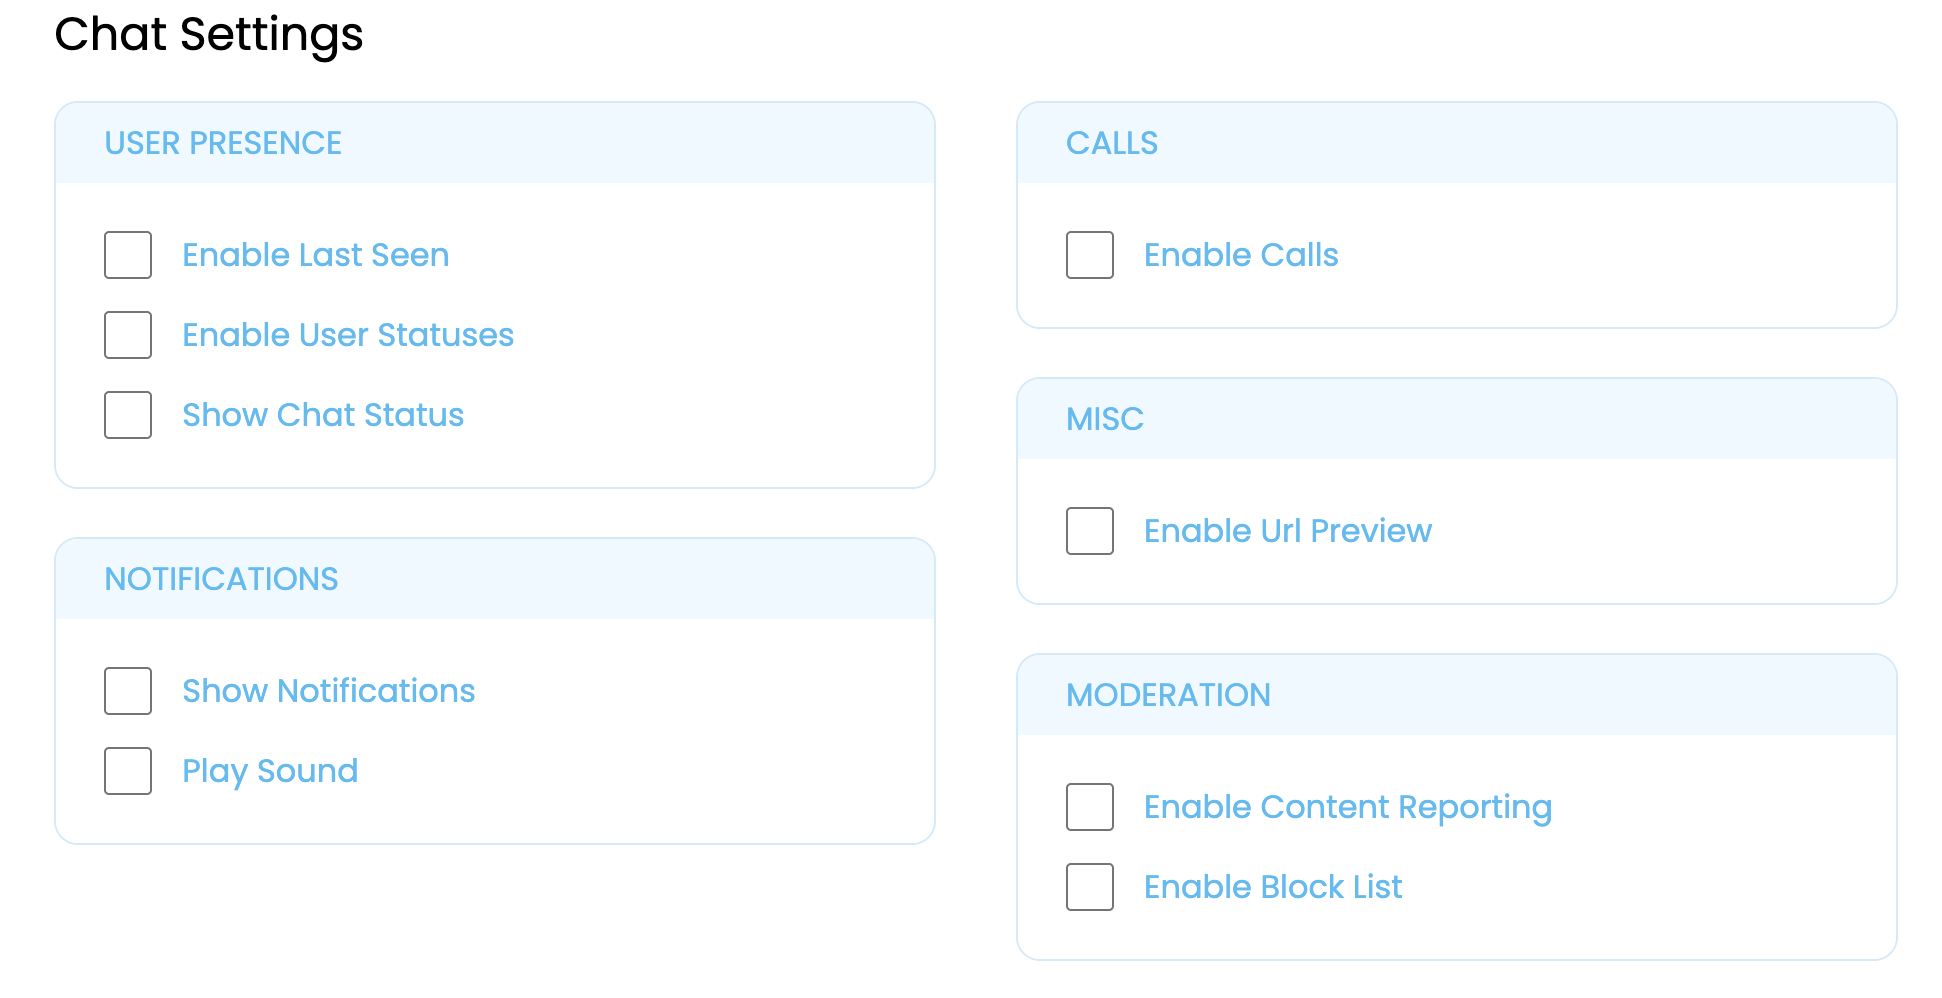Enable the Show Notifications checkbox
The image size is (1942, 998).
point(128,691)
